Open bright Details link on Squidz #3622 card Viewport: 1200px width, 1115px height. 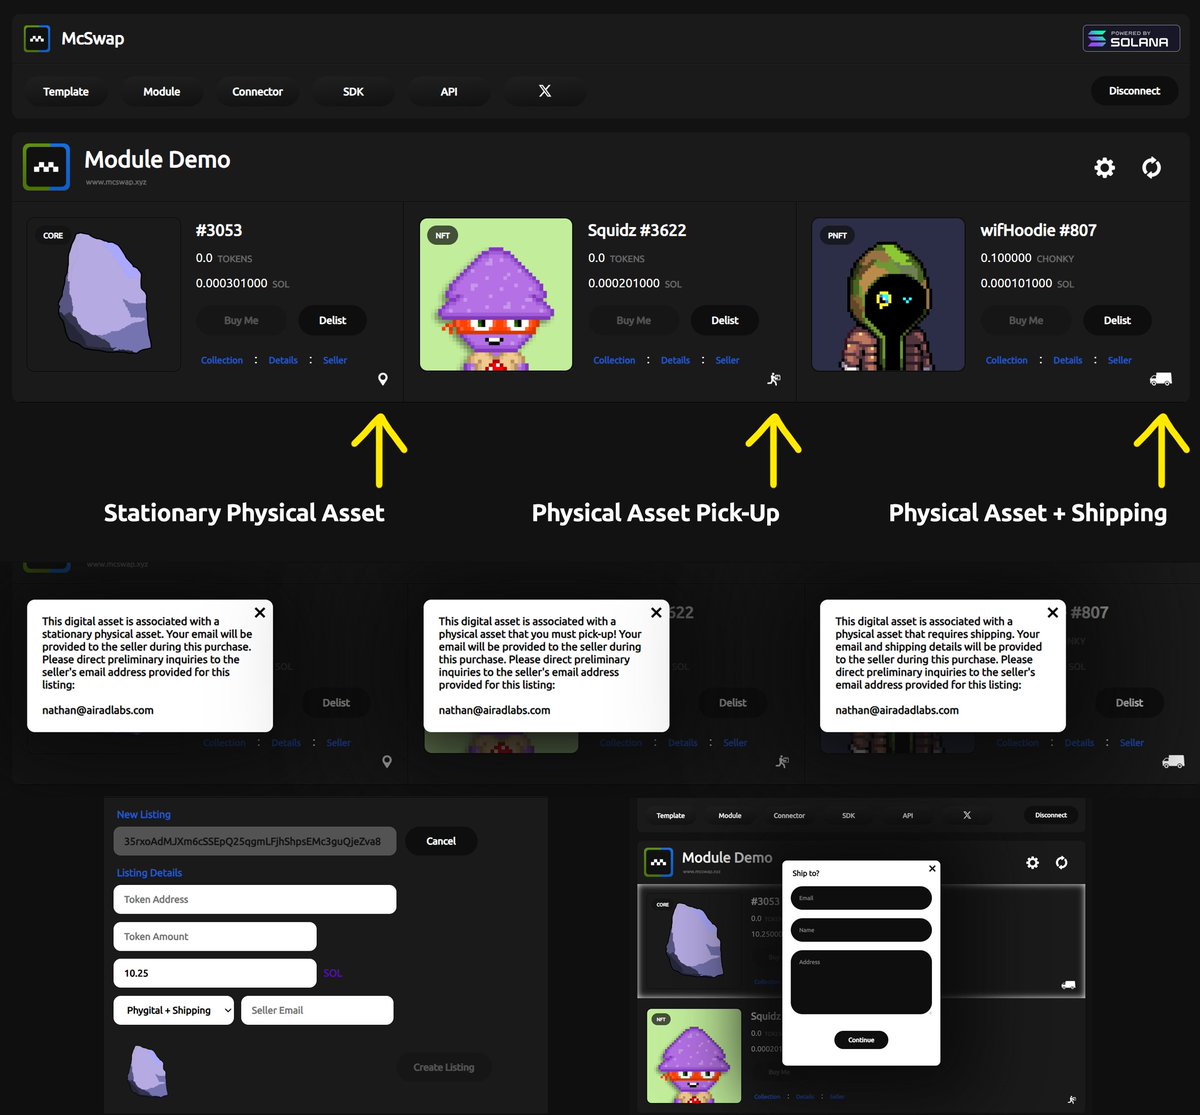[x=675, y=360]
